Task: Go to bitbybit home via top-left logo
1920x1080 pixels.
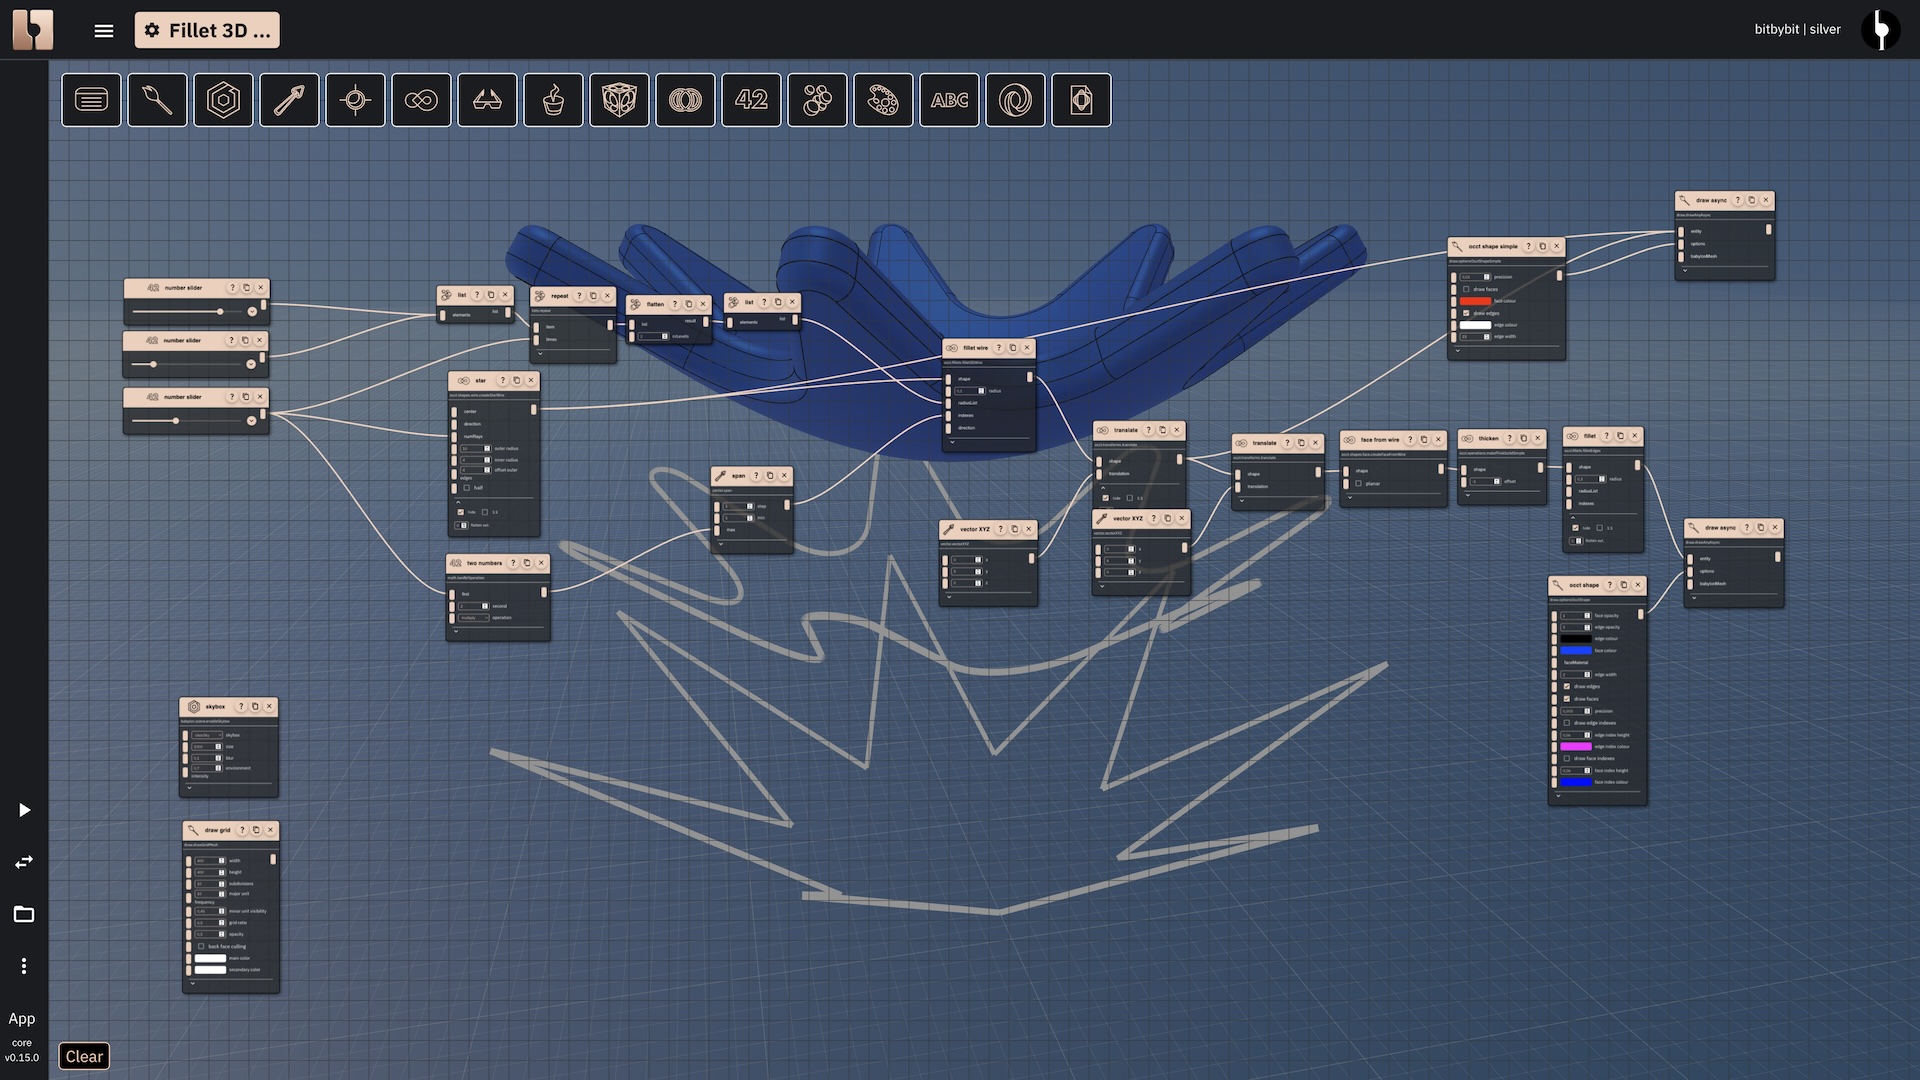Action: point(33,29)
